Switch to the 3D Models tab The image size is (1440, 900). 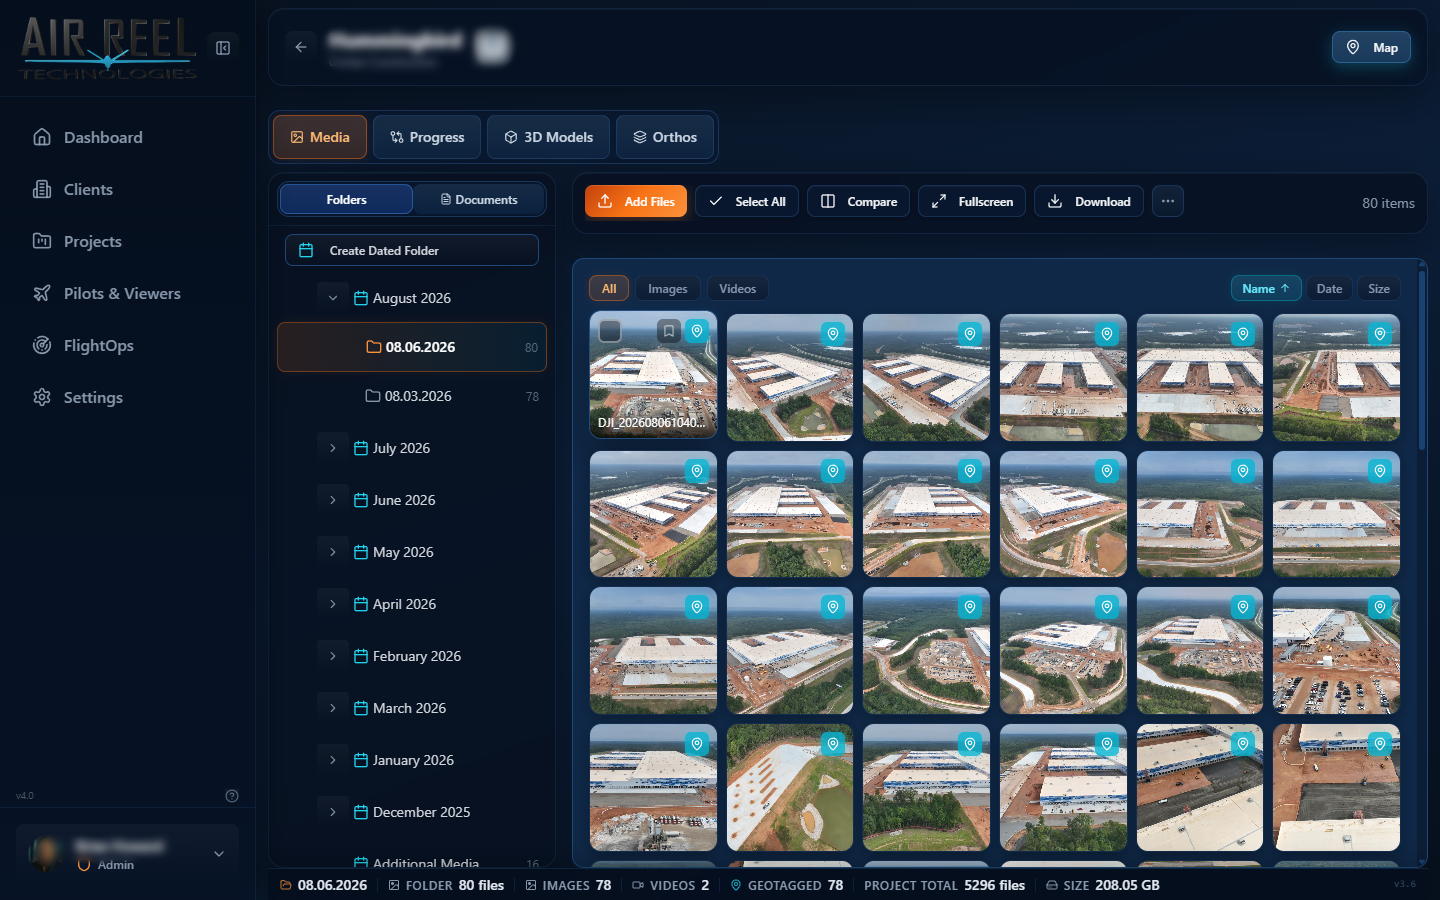click(548, 137)
